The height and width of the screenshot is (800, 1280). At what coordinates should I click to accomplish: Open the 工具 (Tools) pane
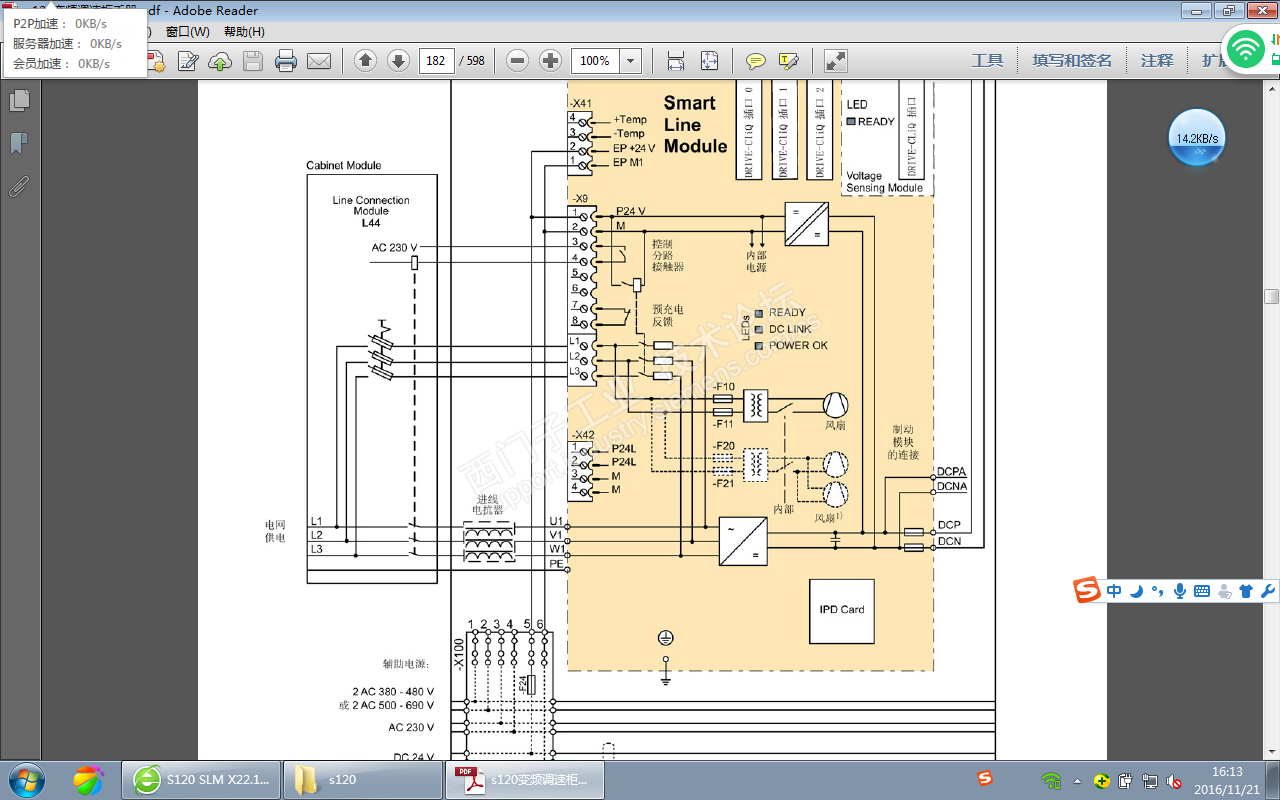[x=987, y=61]
